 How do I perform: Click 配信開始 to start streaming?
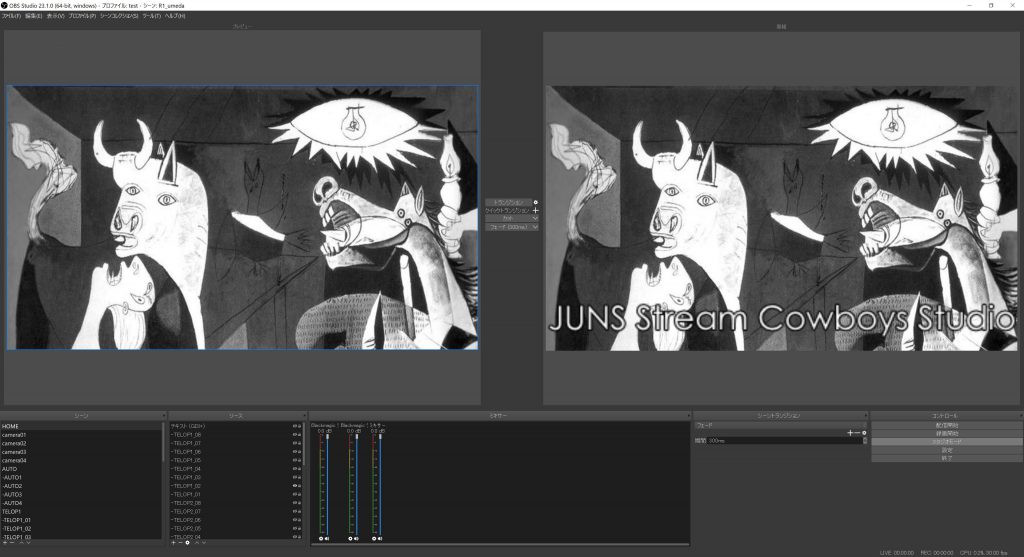(947, 425)
